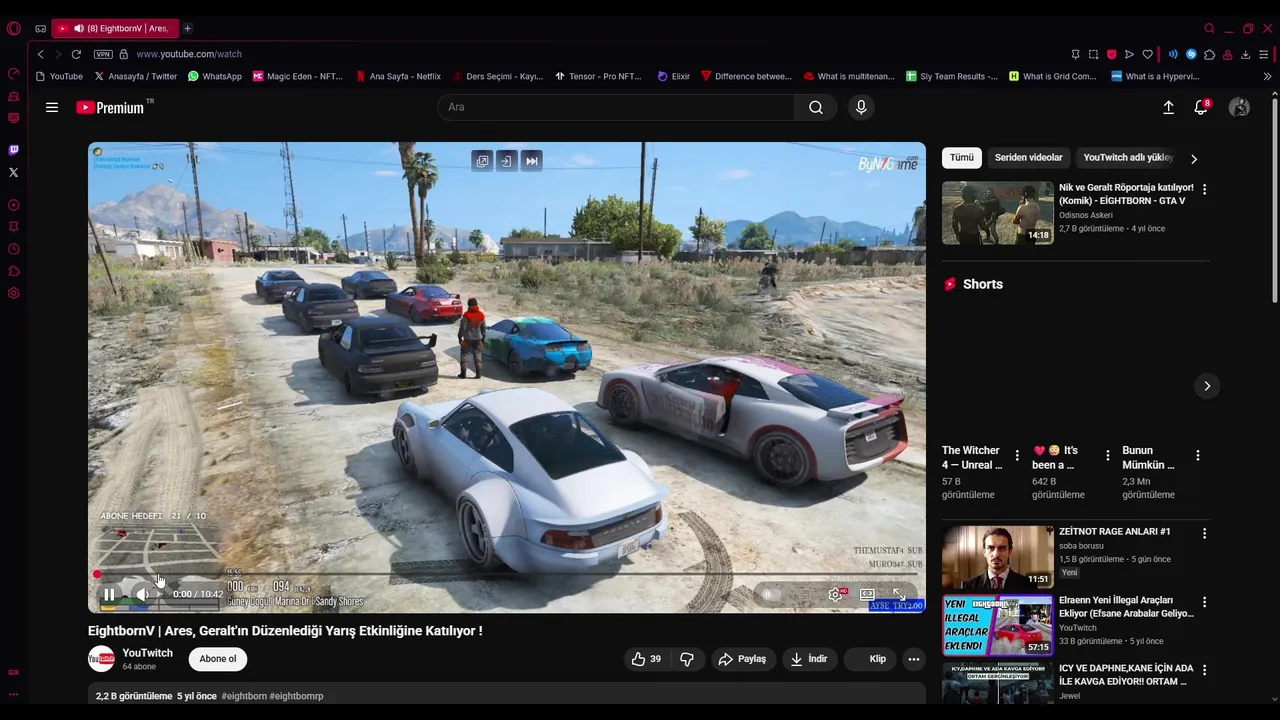Open the browser tab search icon
The image size is (1280, 720).
[1209, 28]
